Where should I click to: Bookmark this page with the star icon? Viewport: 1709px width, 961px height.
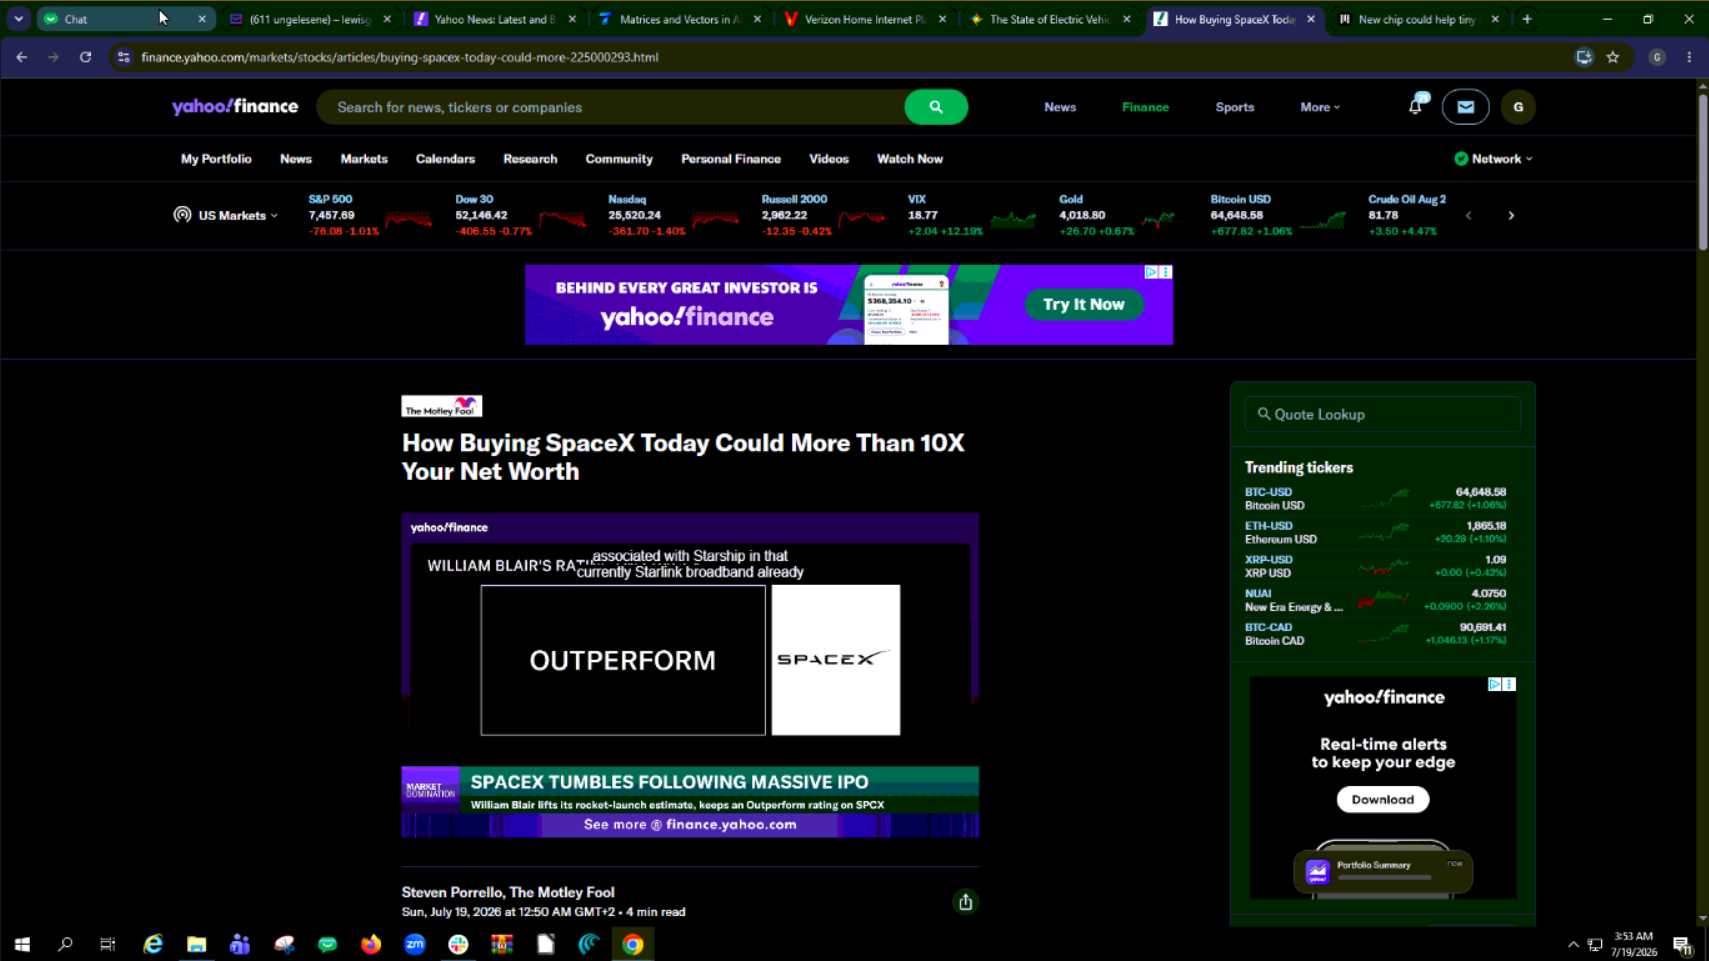(1613, 57)
